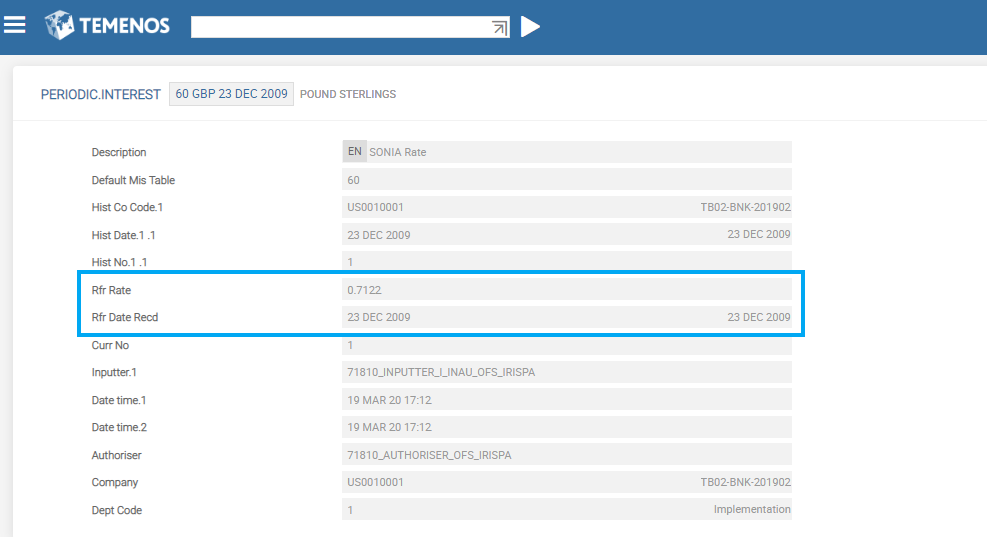Select the Inputter.1 value field
Image resolution: width=987 pixels, height=537 pixels.
[x=566, y=372]
